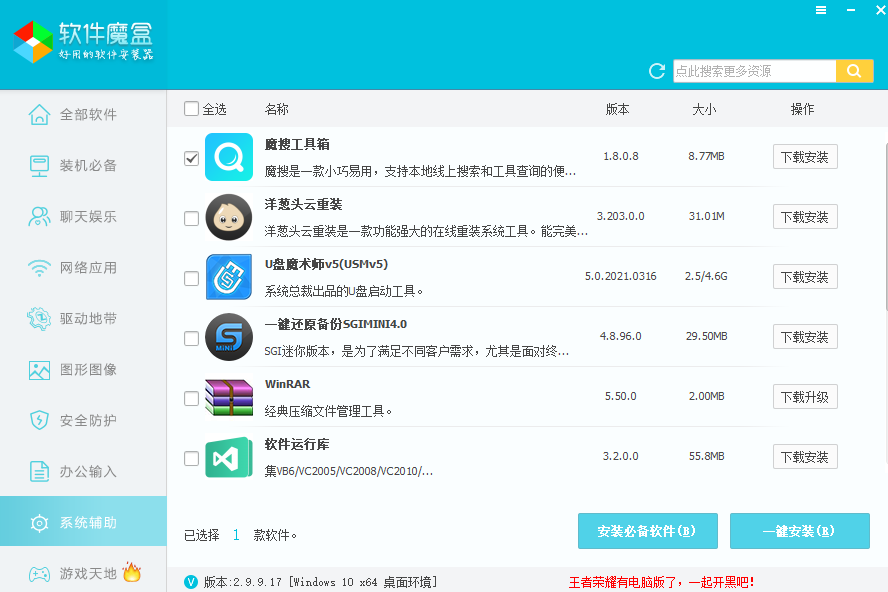Tick the 全选 select-all checkbox
Screen dimensions: 888x592
pos(191,108)
